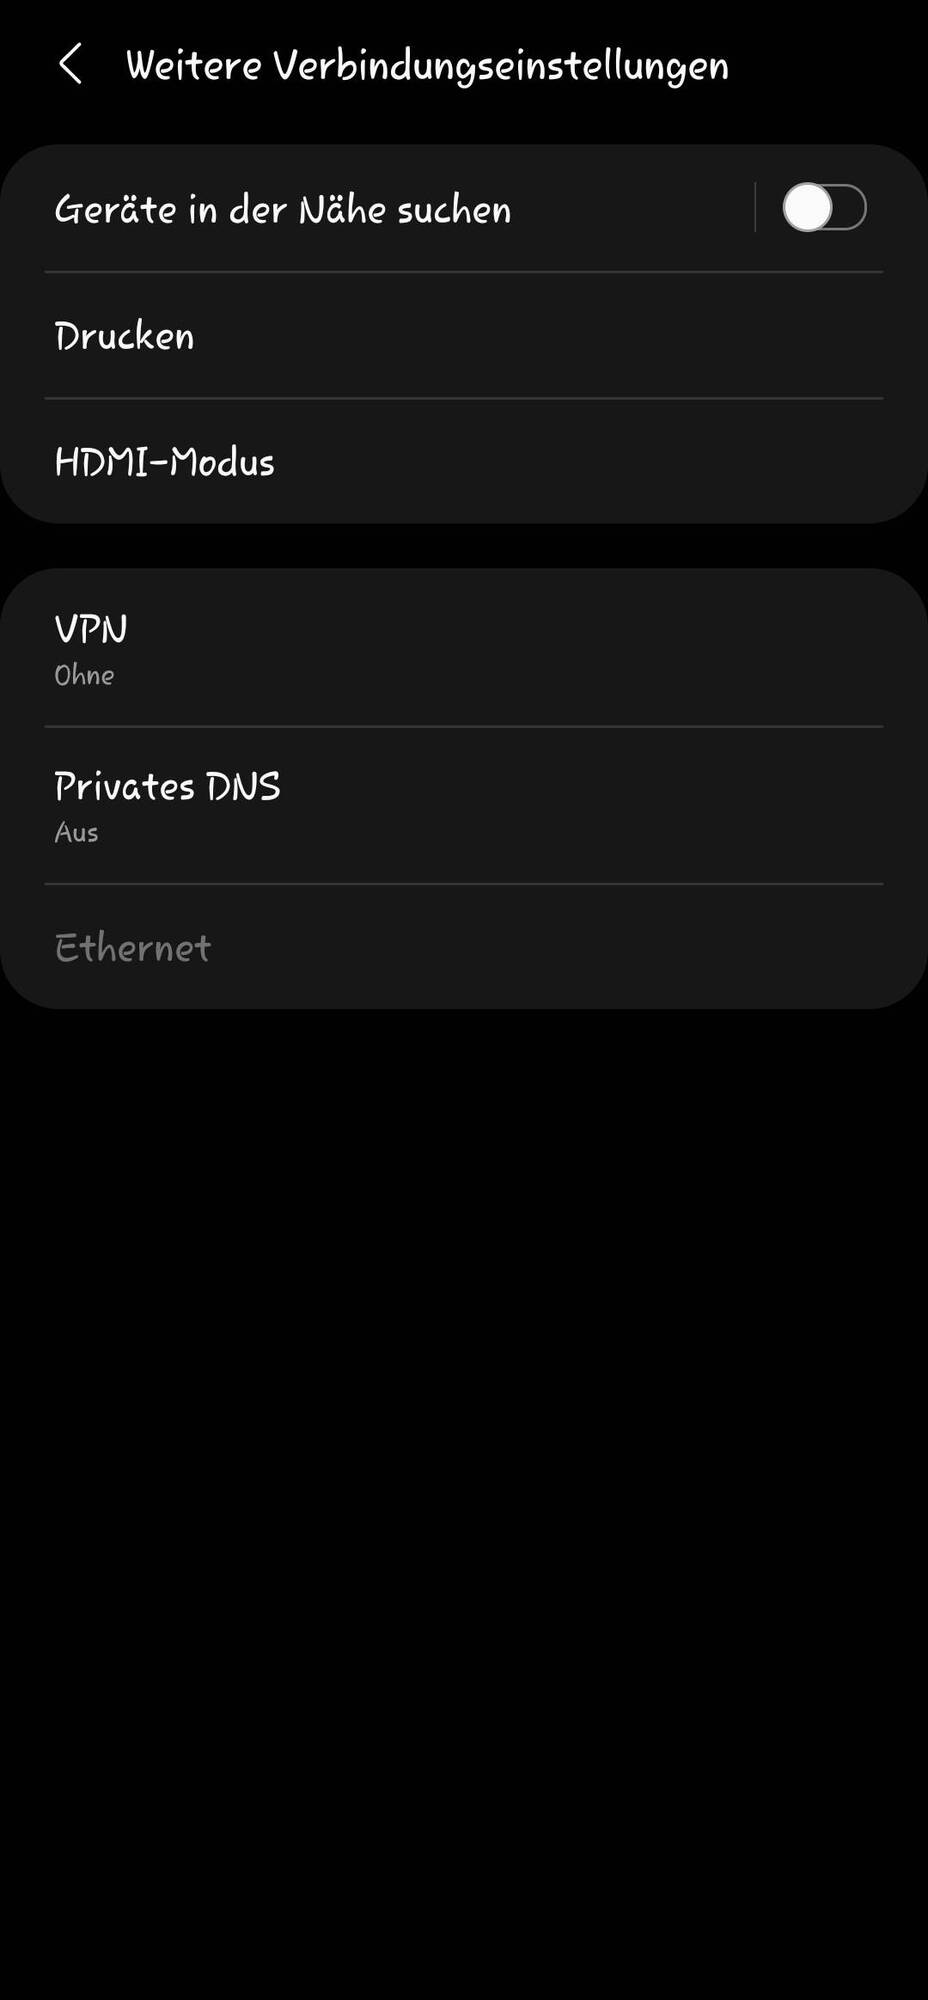Click the word "Modus" in HDMI-Modus

[222, 462]
